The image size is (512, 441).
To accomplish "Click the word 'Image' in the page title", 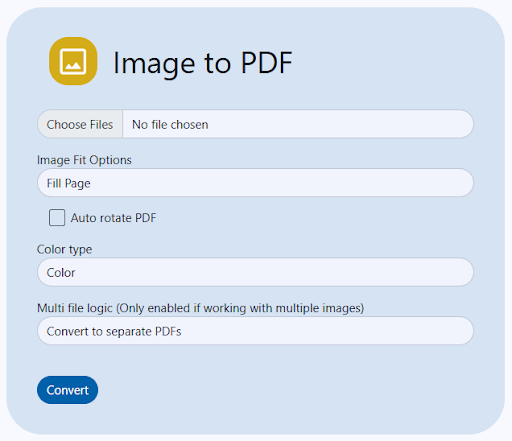I will pos(154,64).
